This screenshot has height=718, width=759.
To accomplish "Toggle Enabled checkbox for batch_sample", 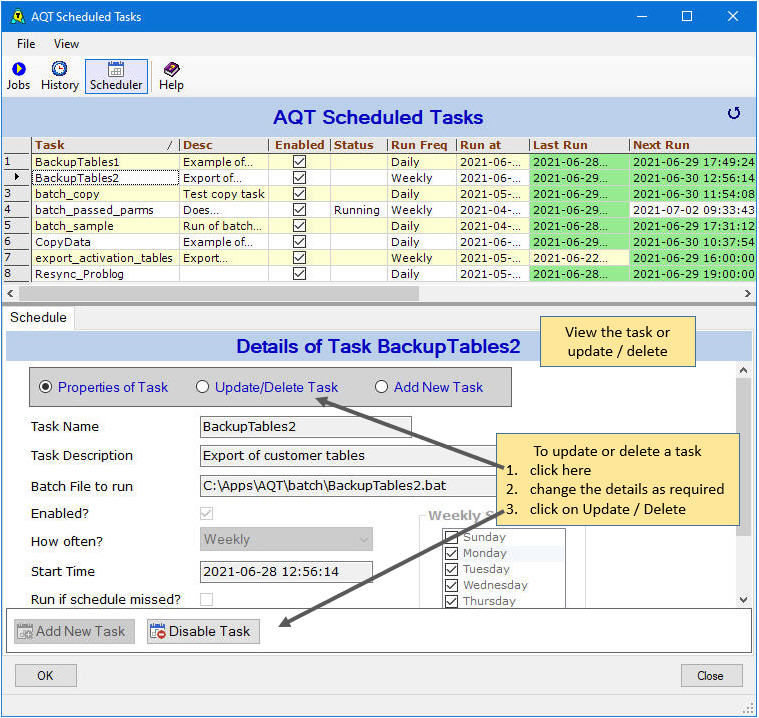I will [300, 226].
